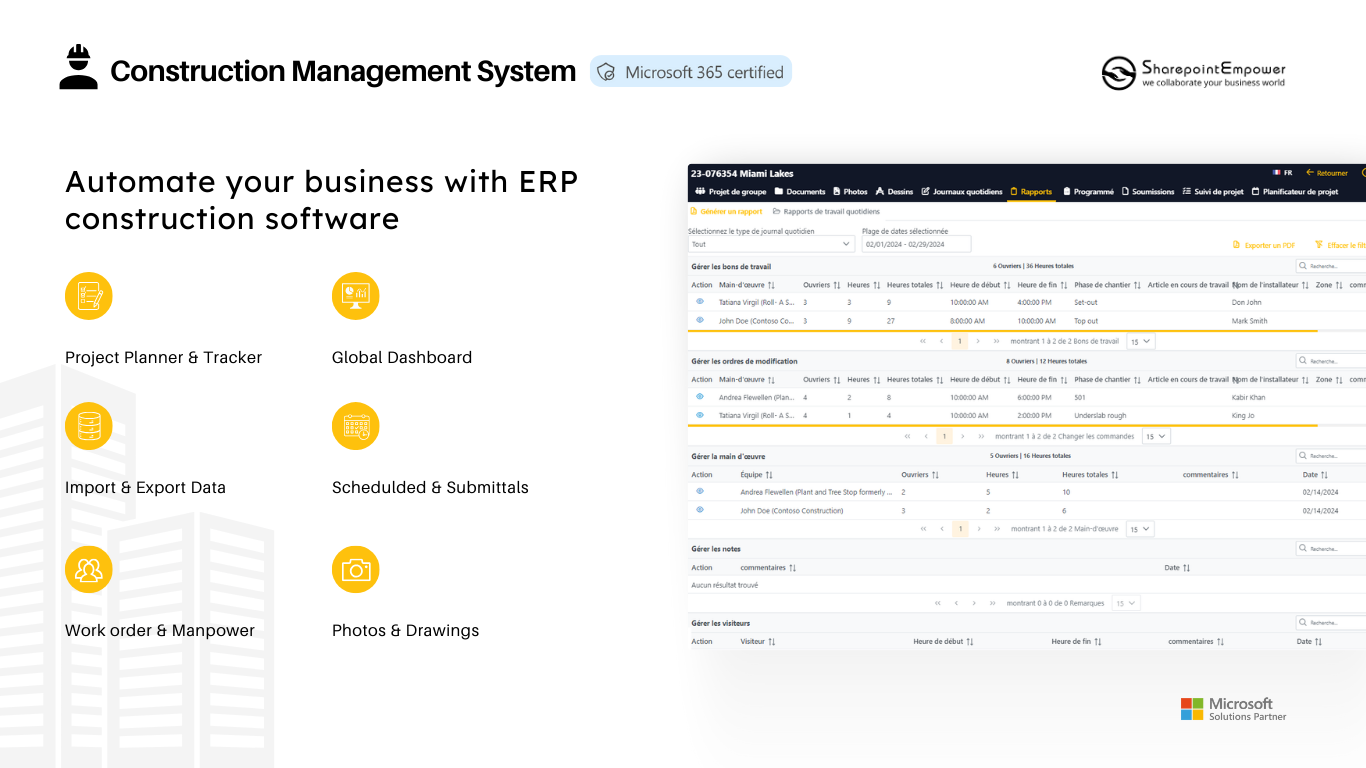Click the FR language flag icon
The image size is (1366, 768).
(x=1276, y=173)
